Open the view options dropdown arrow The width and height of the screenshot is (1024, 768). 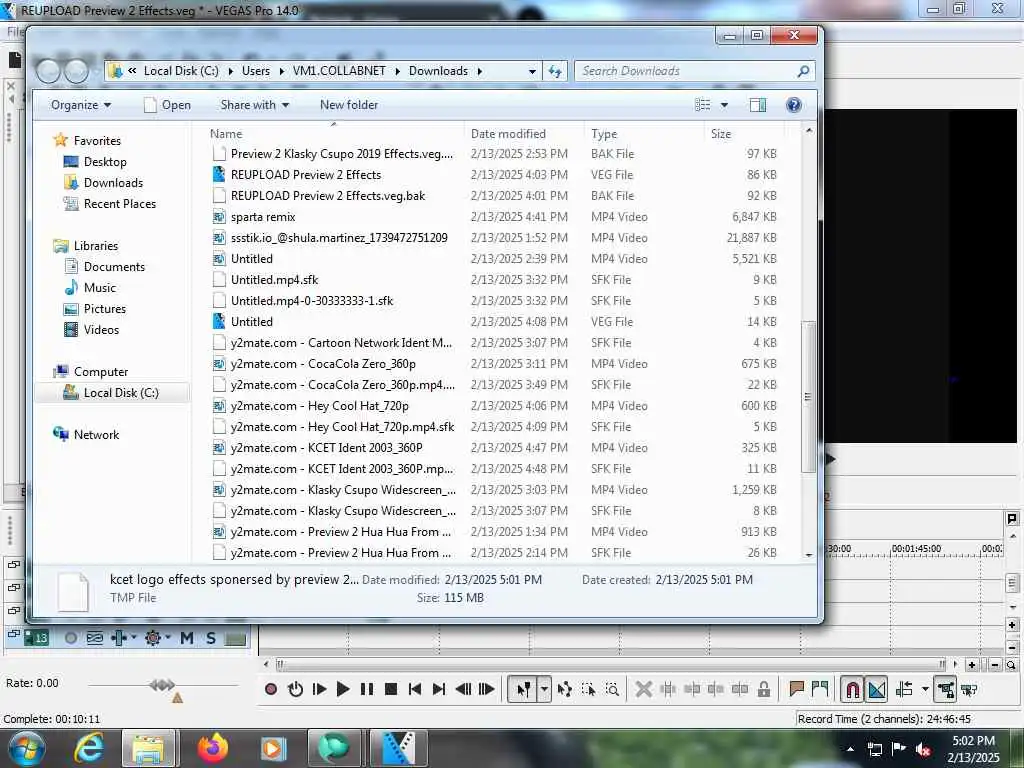tap(724, 105)
